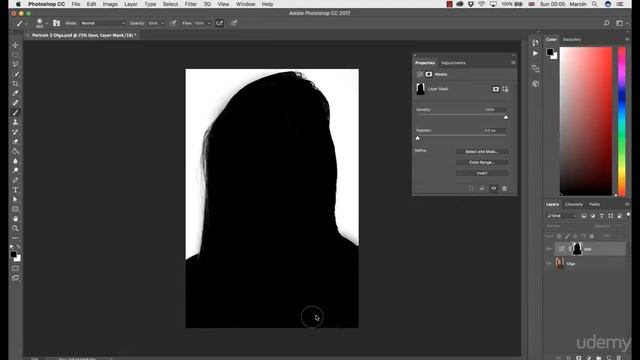Select the Olga layer thumbnail
This screenshot has height=360, width=640.
pyautogui.click(x=560, y=263)
